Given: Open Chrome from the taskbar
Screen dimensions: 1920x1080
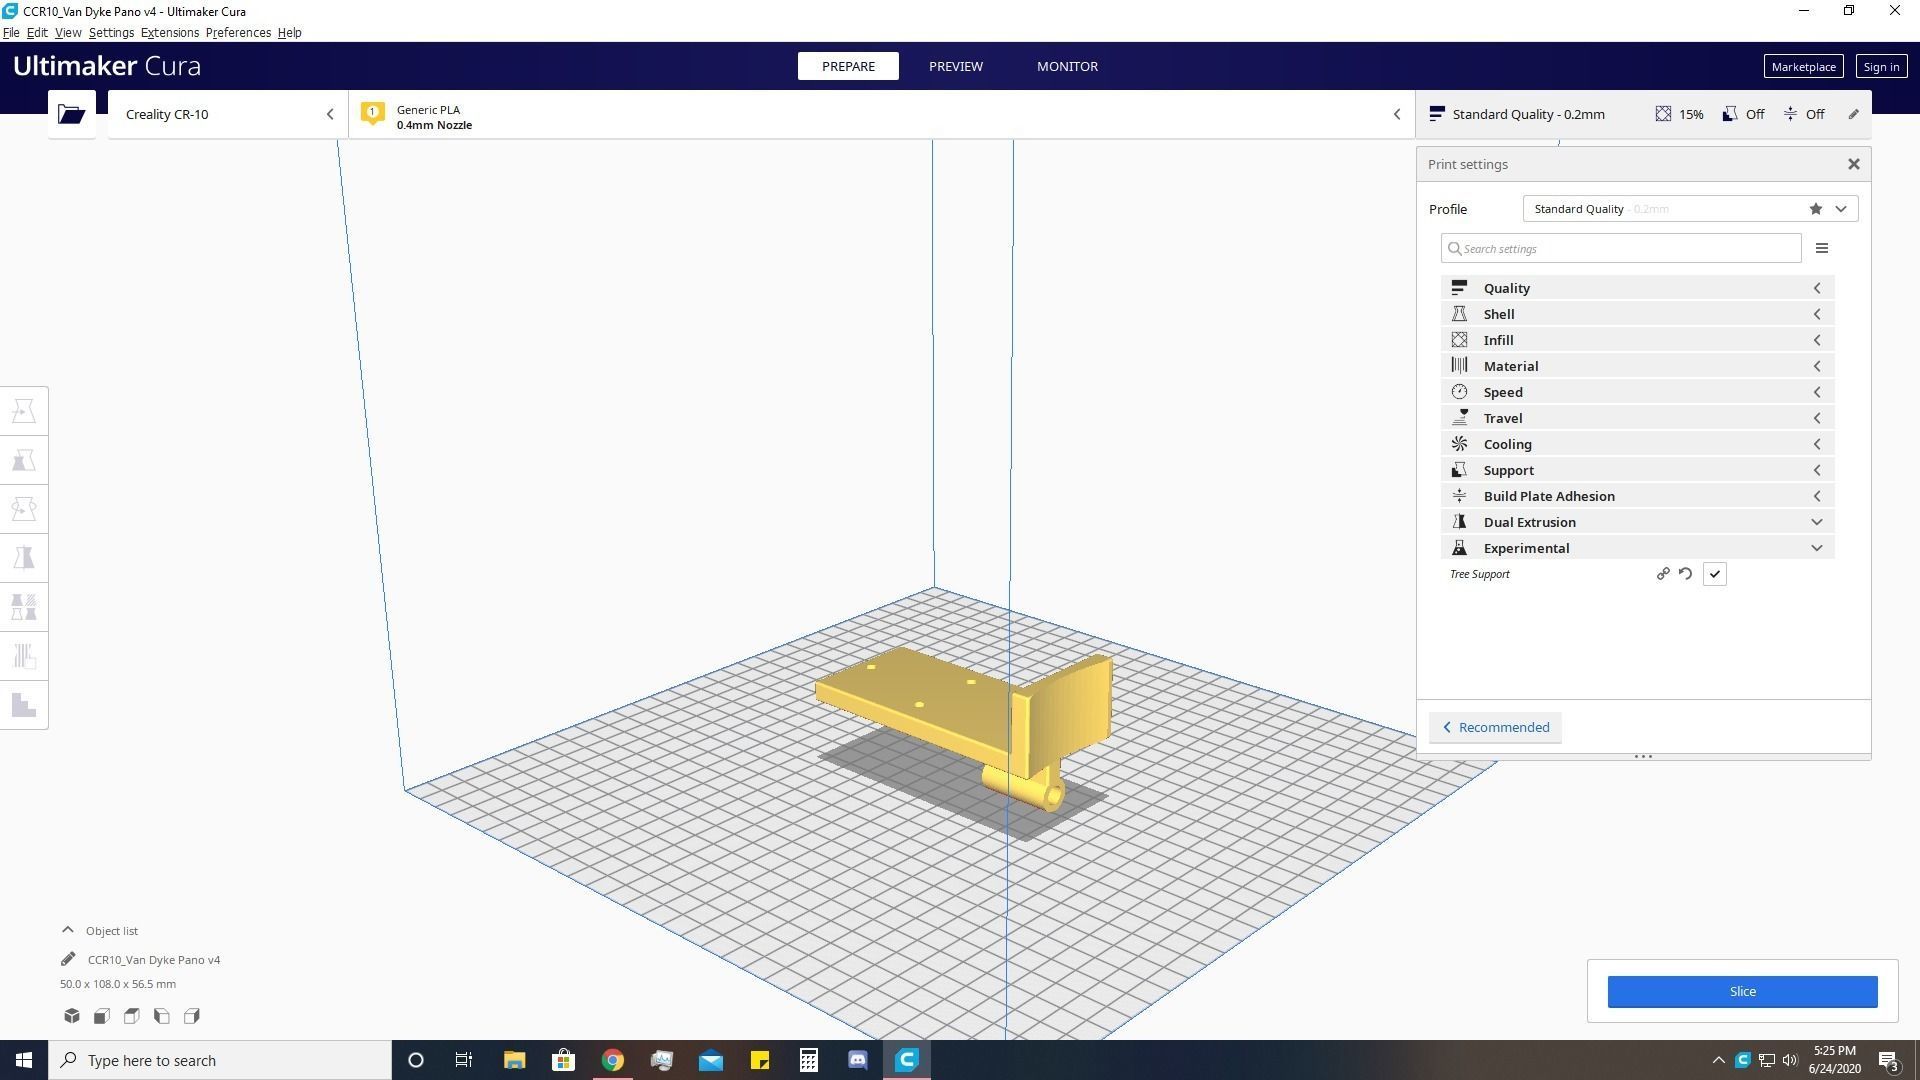Looking at the screenshot, I should pos(613,1060).
